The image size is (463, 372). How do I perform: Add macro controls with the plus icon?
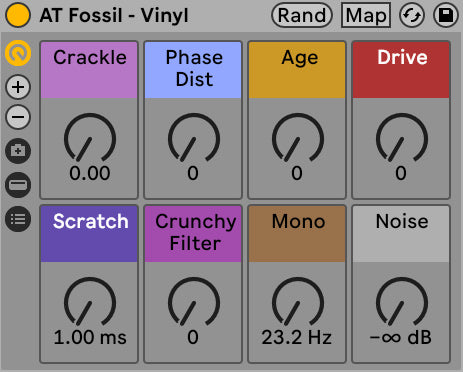18,87
